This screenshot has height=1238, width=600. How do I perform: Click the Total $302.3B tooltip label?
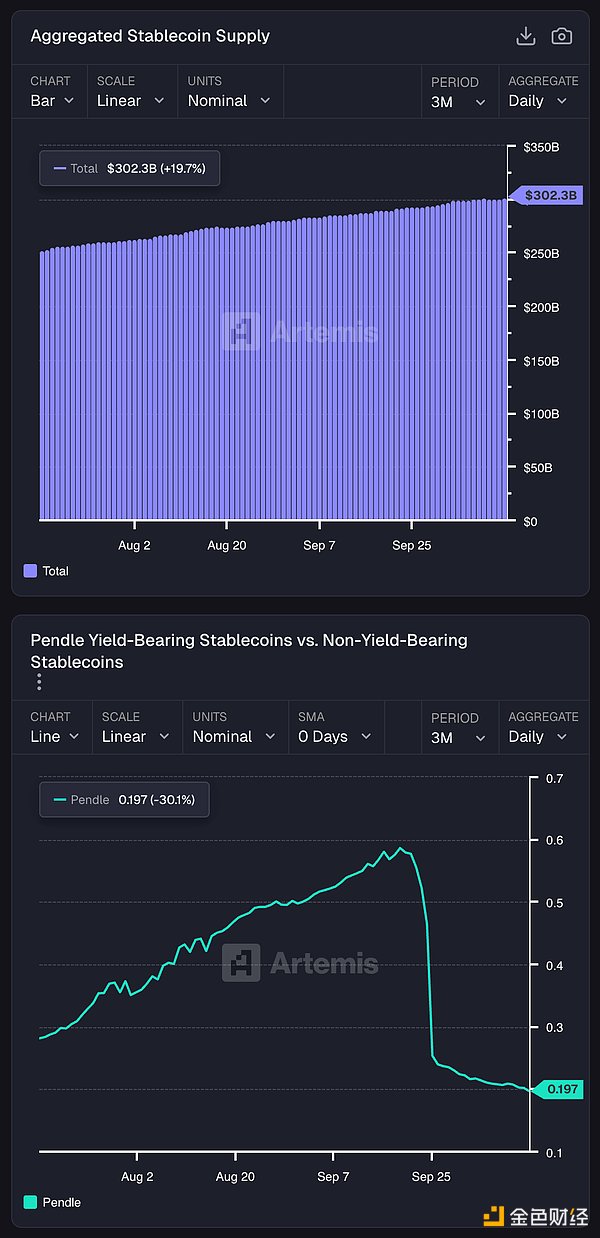(x=129, y=168)
